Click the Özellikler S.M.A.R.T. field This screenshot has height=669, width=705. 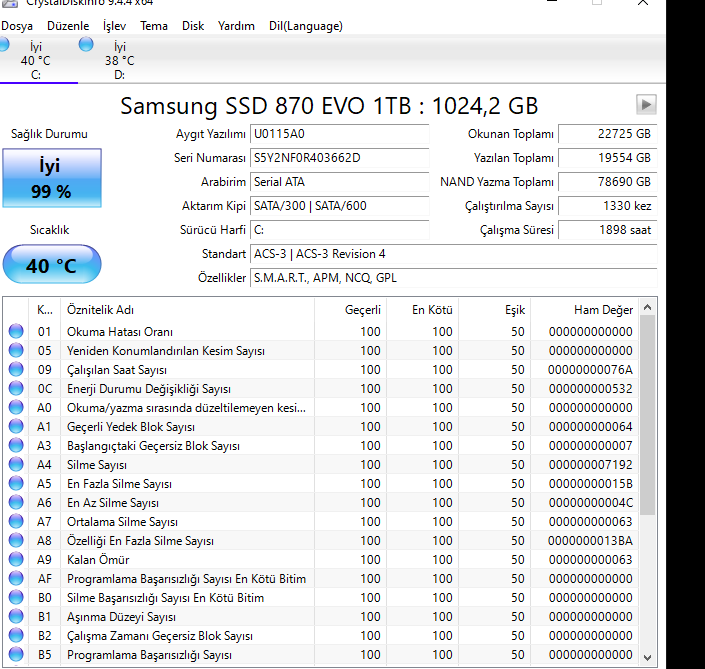453,278
